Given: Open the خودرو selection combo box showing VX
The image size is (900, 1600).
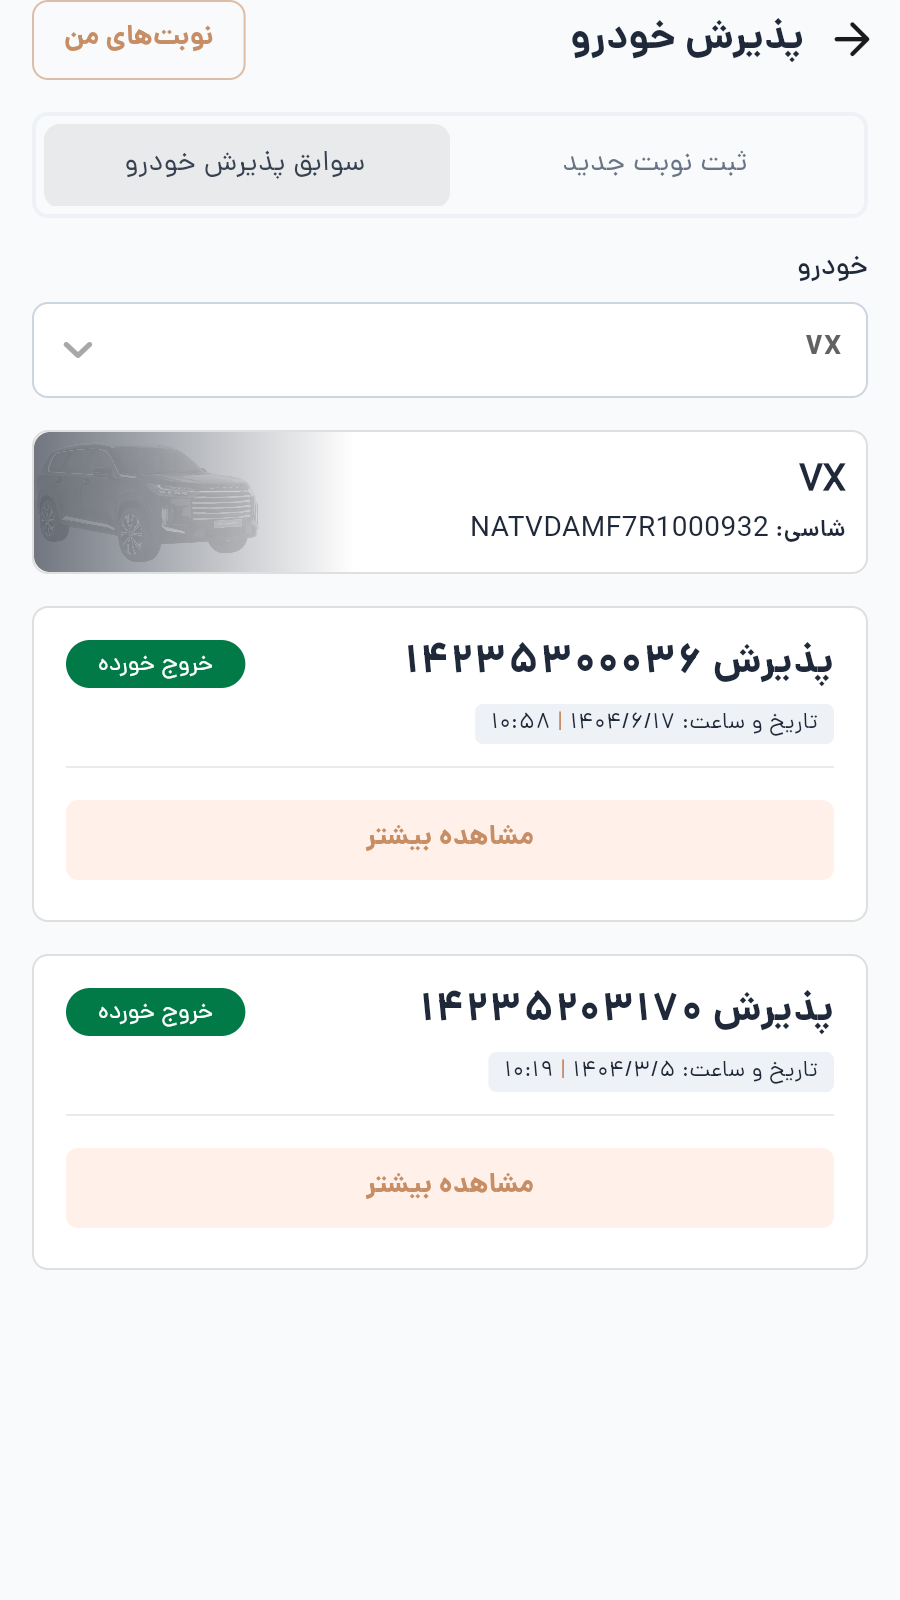Looking at the screenshot, I should [x=450, y=350].
